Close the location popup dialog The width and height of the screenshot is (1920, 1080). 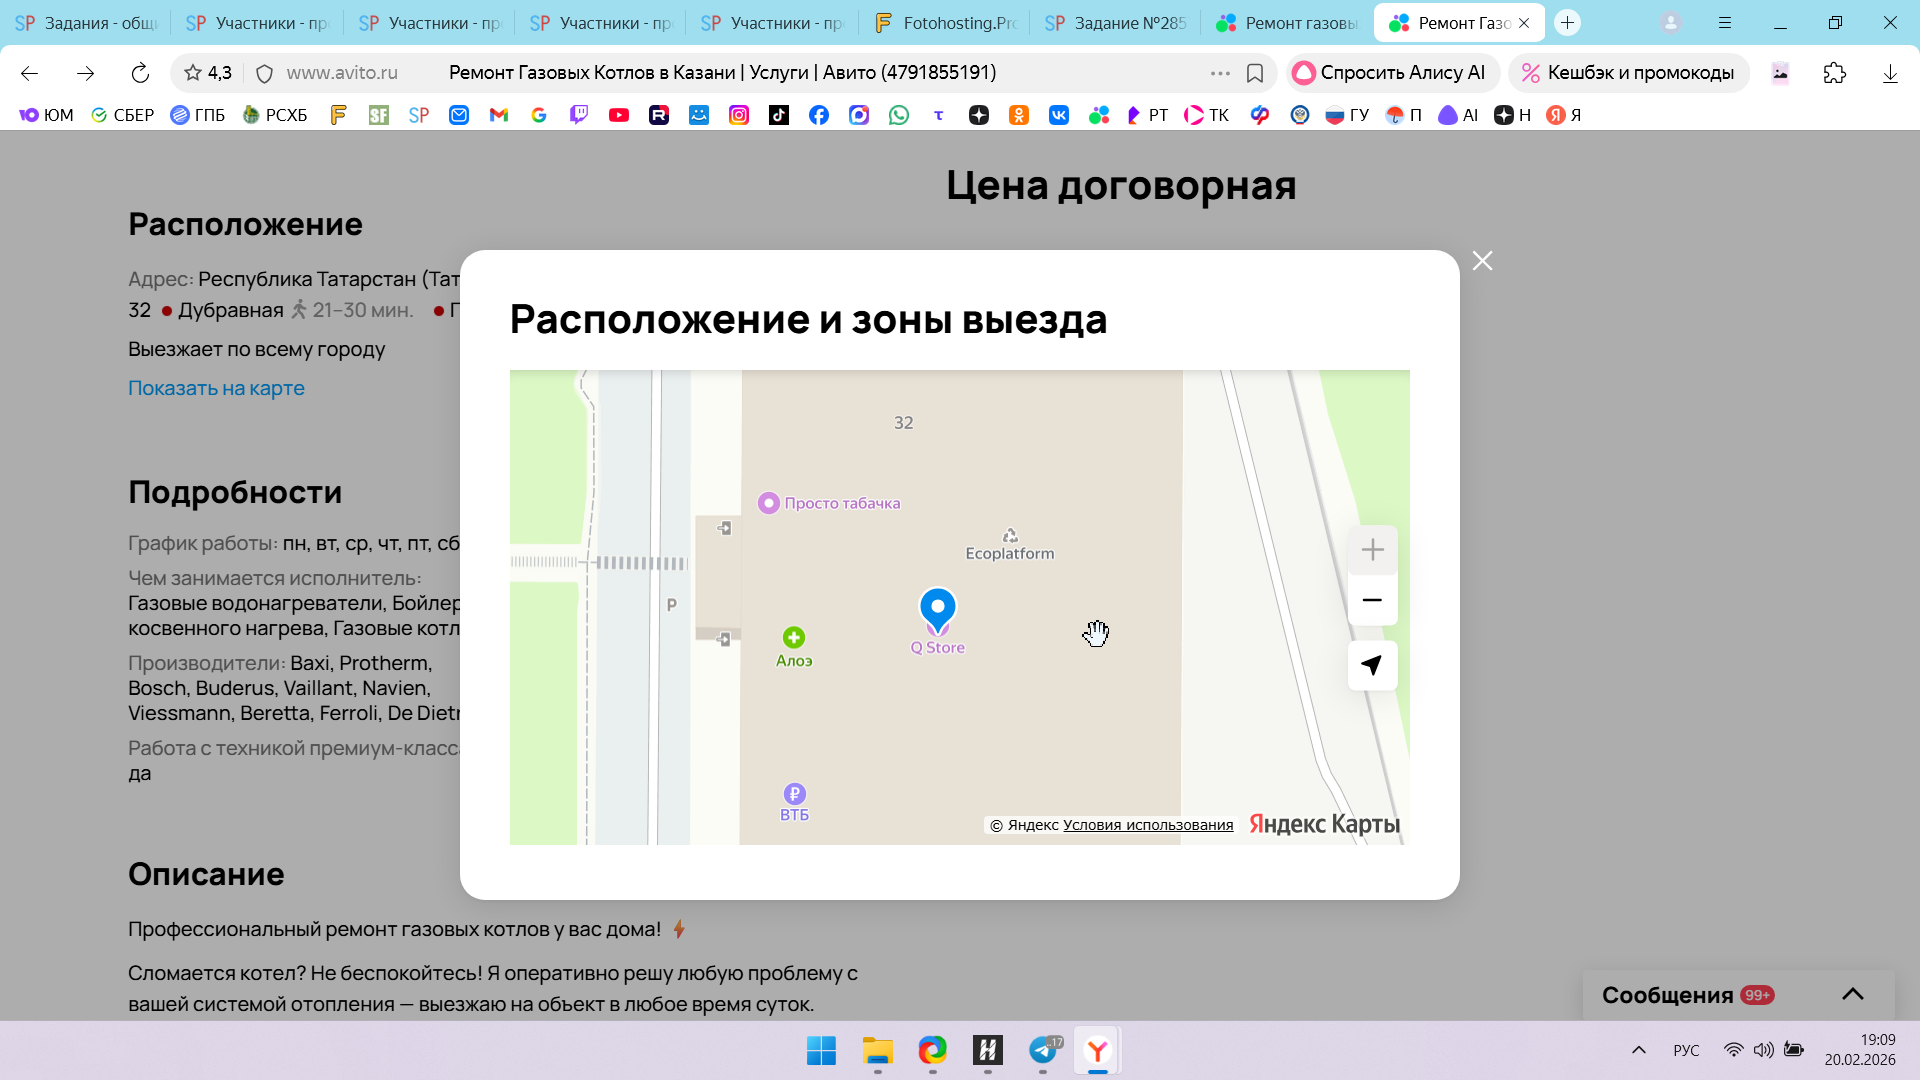1482,261
